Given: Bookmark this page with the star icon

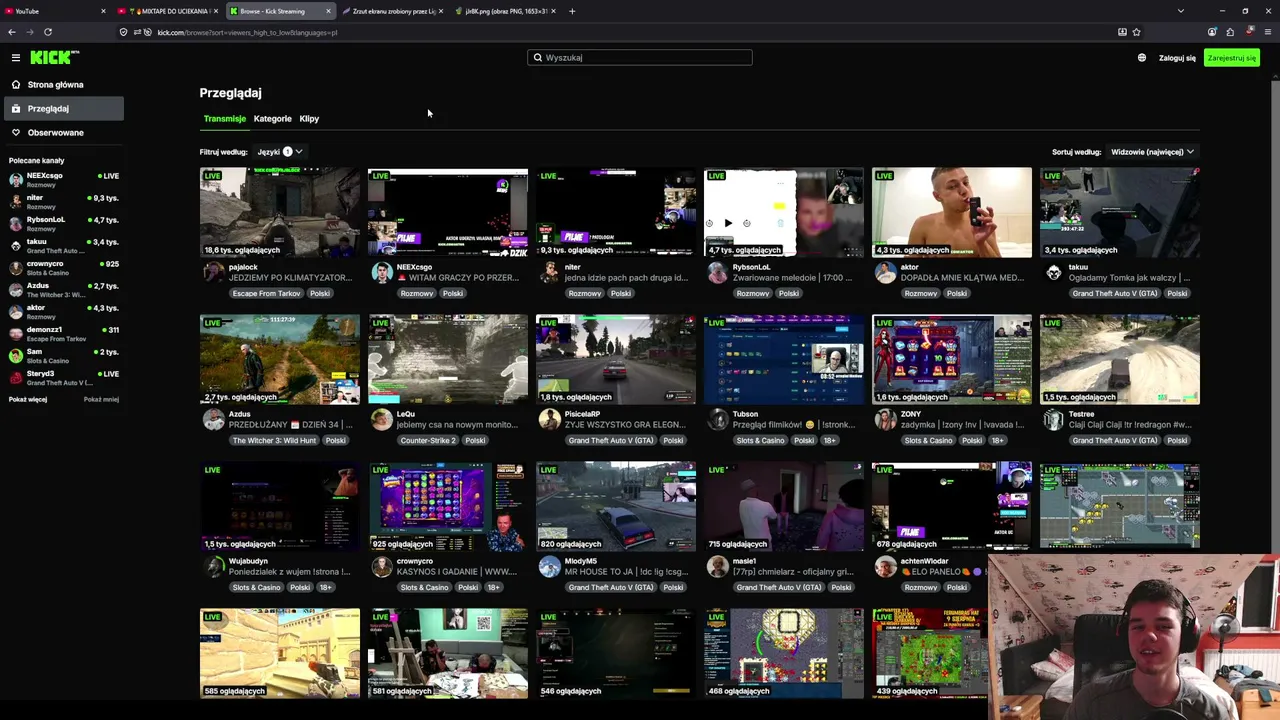Looking at the screenshot, I should 1136,32.
